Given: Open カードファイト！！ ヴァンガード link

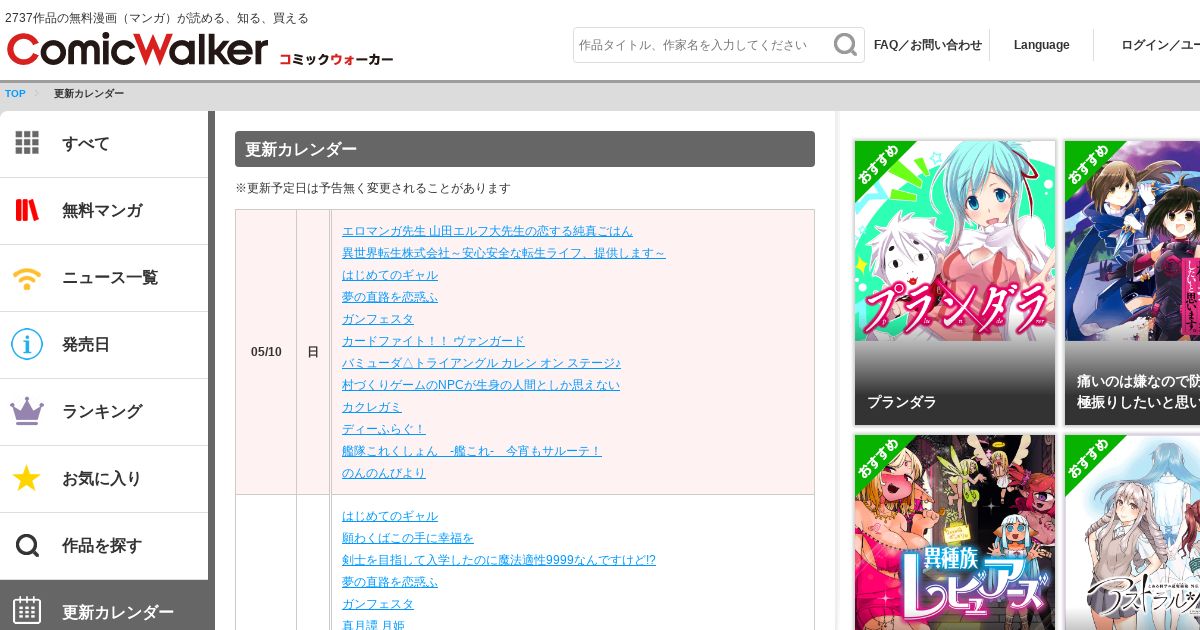Looking at the screenshot, I should point(433,341).
